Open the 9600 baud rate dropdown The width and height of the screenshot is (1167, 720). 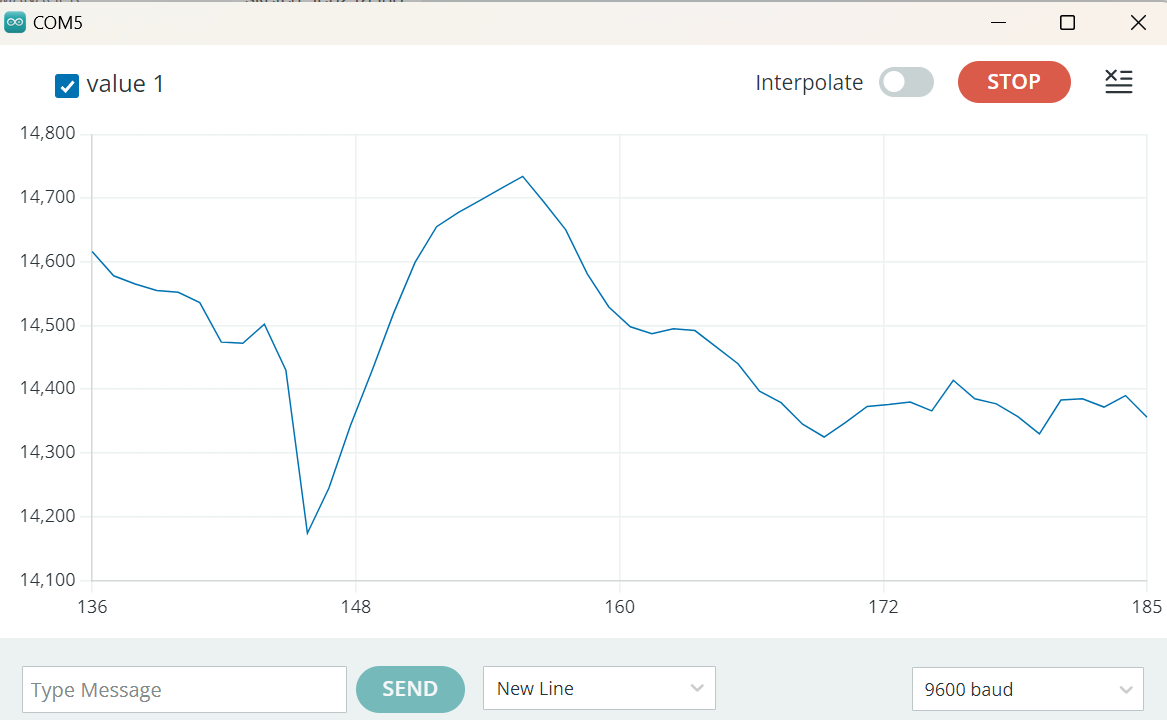1027,689
